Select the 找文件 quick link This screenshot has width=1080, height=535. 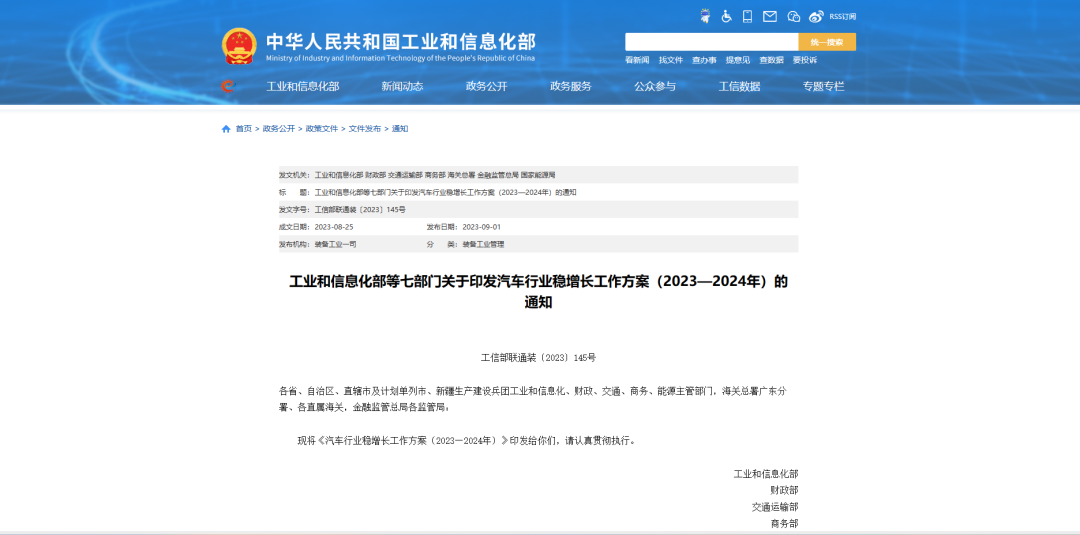670,61
